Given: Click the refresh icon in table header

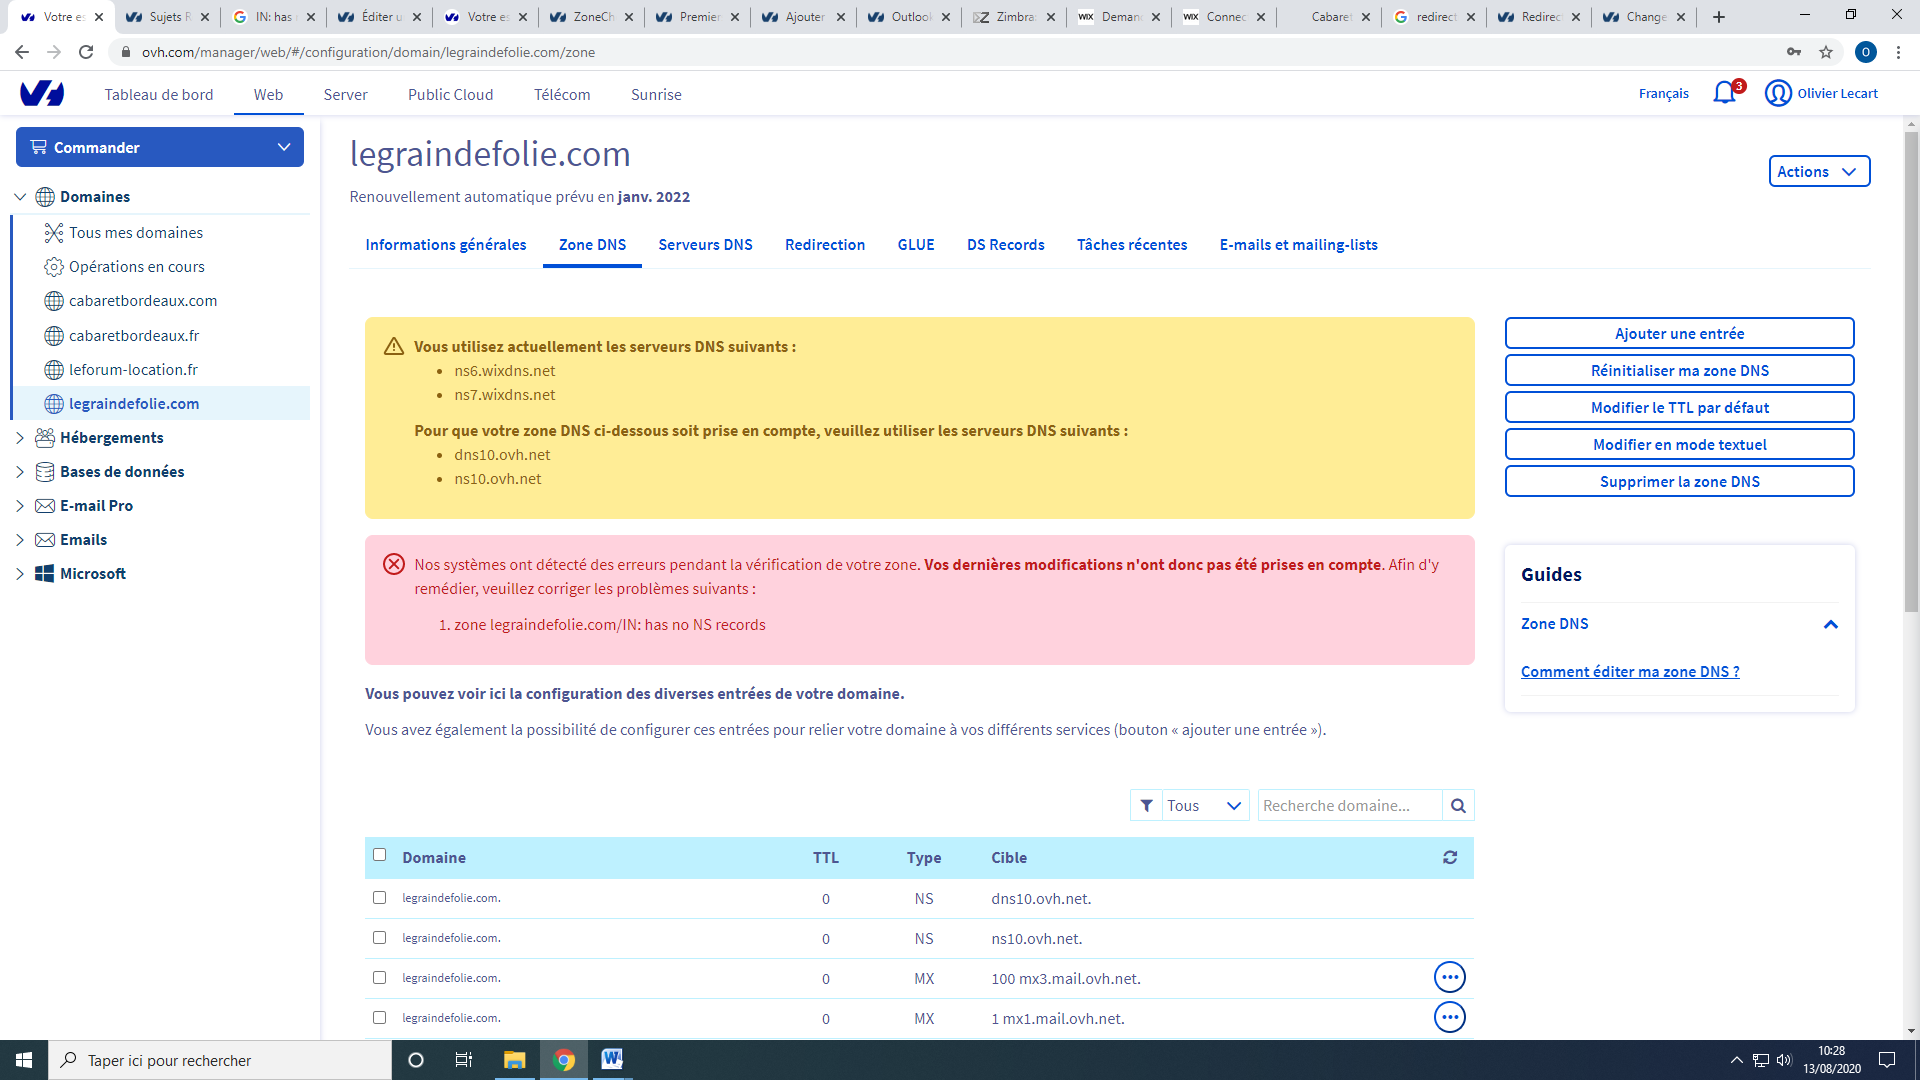Looking at the screenshot, I should (x=1450, y=857).
